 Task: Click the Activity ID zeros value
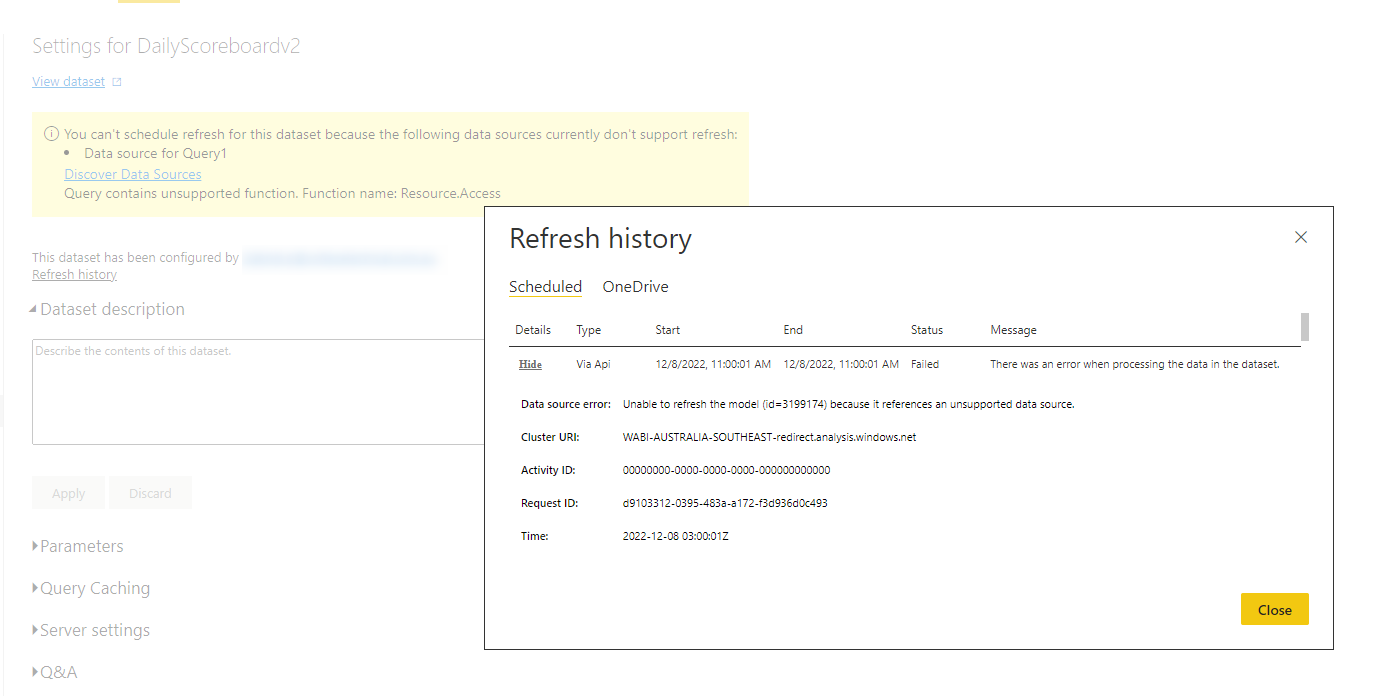point(726,470)
